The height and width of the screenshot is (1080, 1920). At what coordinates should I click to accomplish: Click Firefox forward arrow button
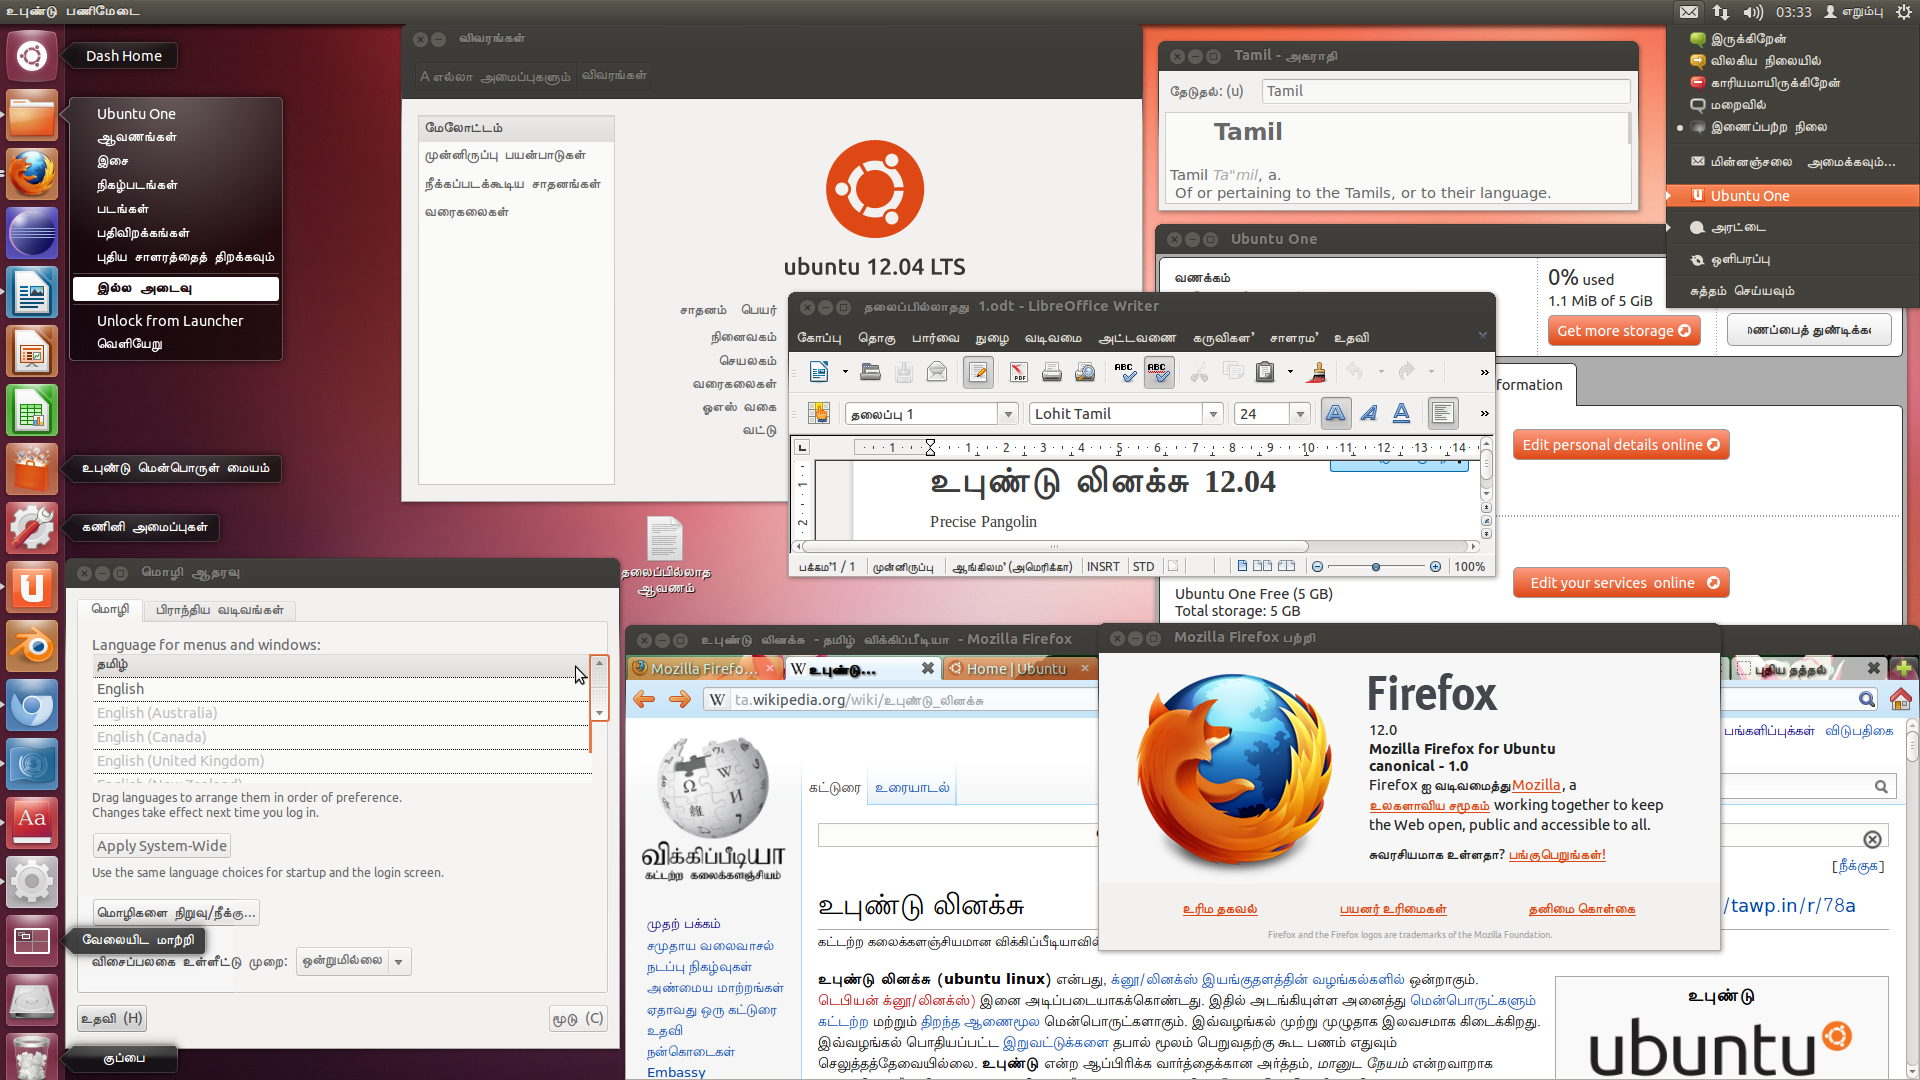679,699
